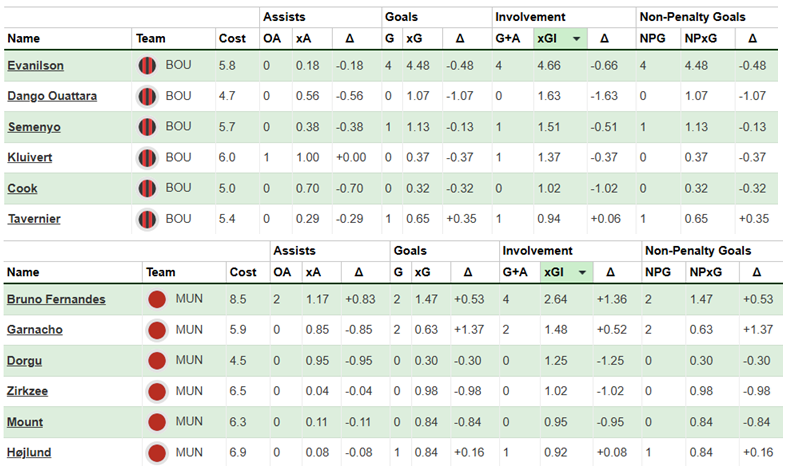Open xGI sort dropdown in Bournemouth table
790x470 pixels.
pos(576,38)
